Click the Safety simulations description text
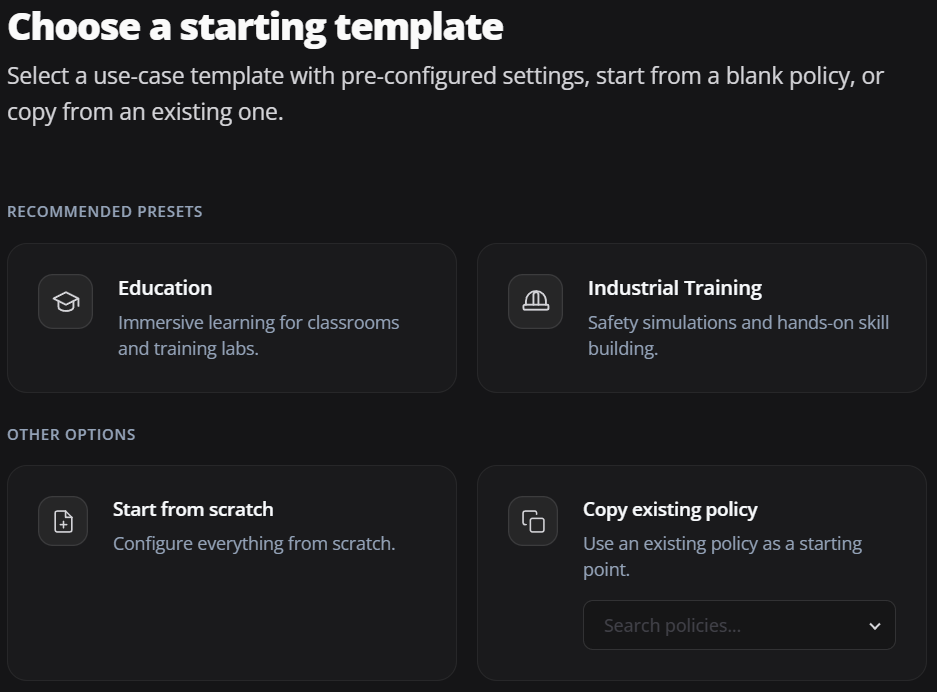 click(x=738, y=335)
